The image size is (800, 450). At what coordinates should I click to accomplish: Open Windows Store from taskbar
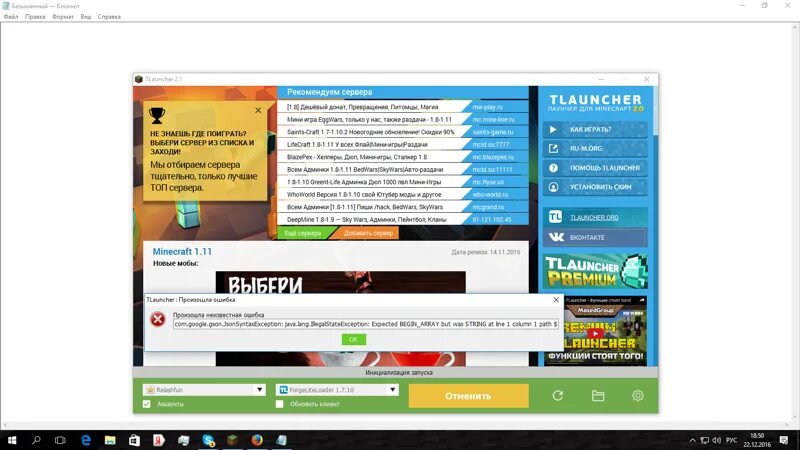(134, 440)
